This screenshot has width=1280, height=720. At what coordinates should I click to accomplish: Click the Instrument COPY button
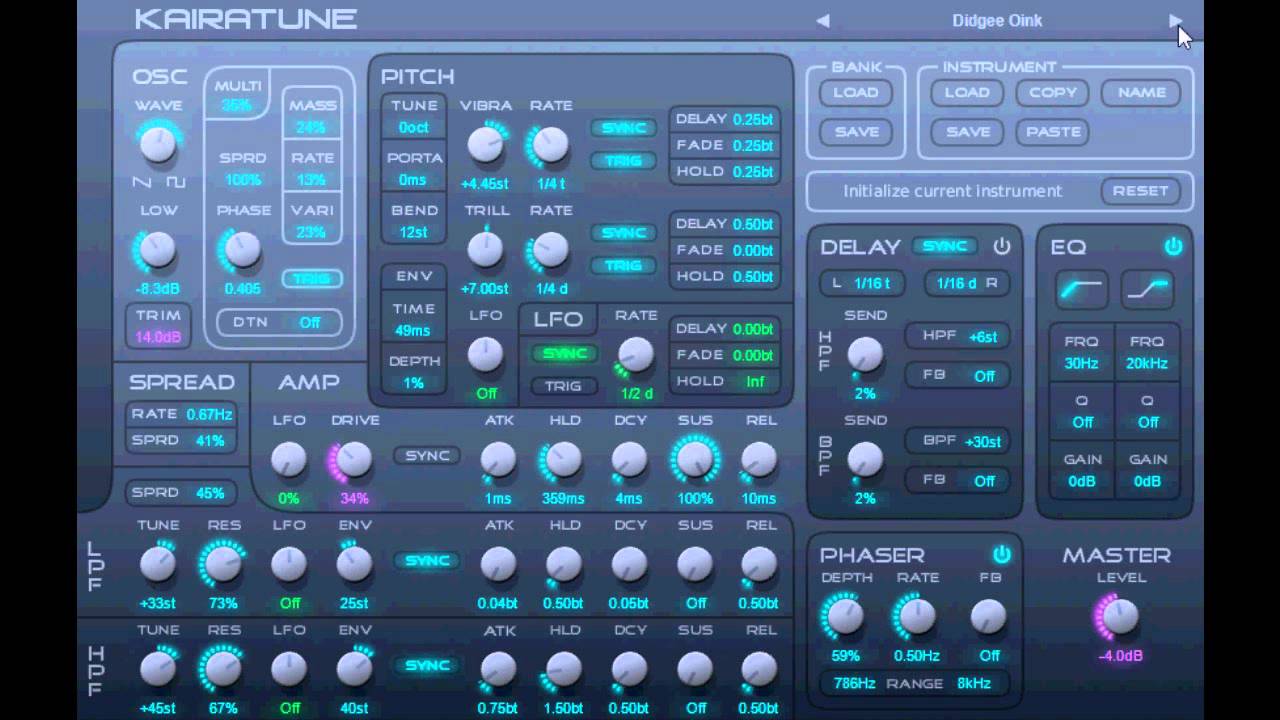click(1053, 93)
